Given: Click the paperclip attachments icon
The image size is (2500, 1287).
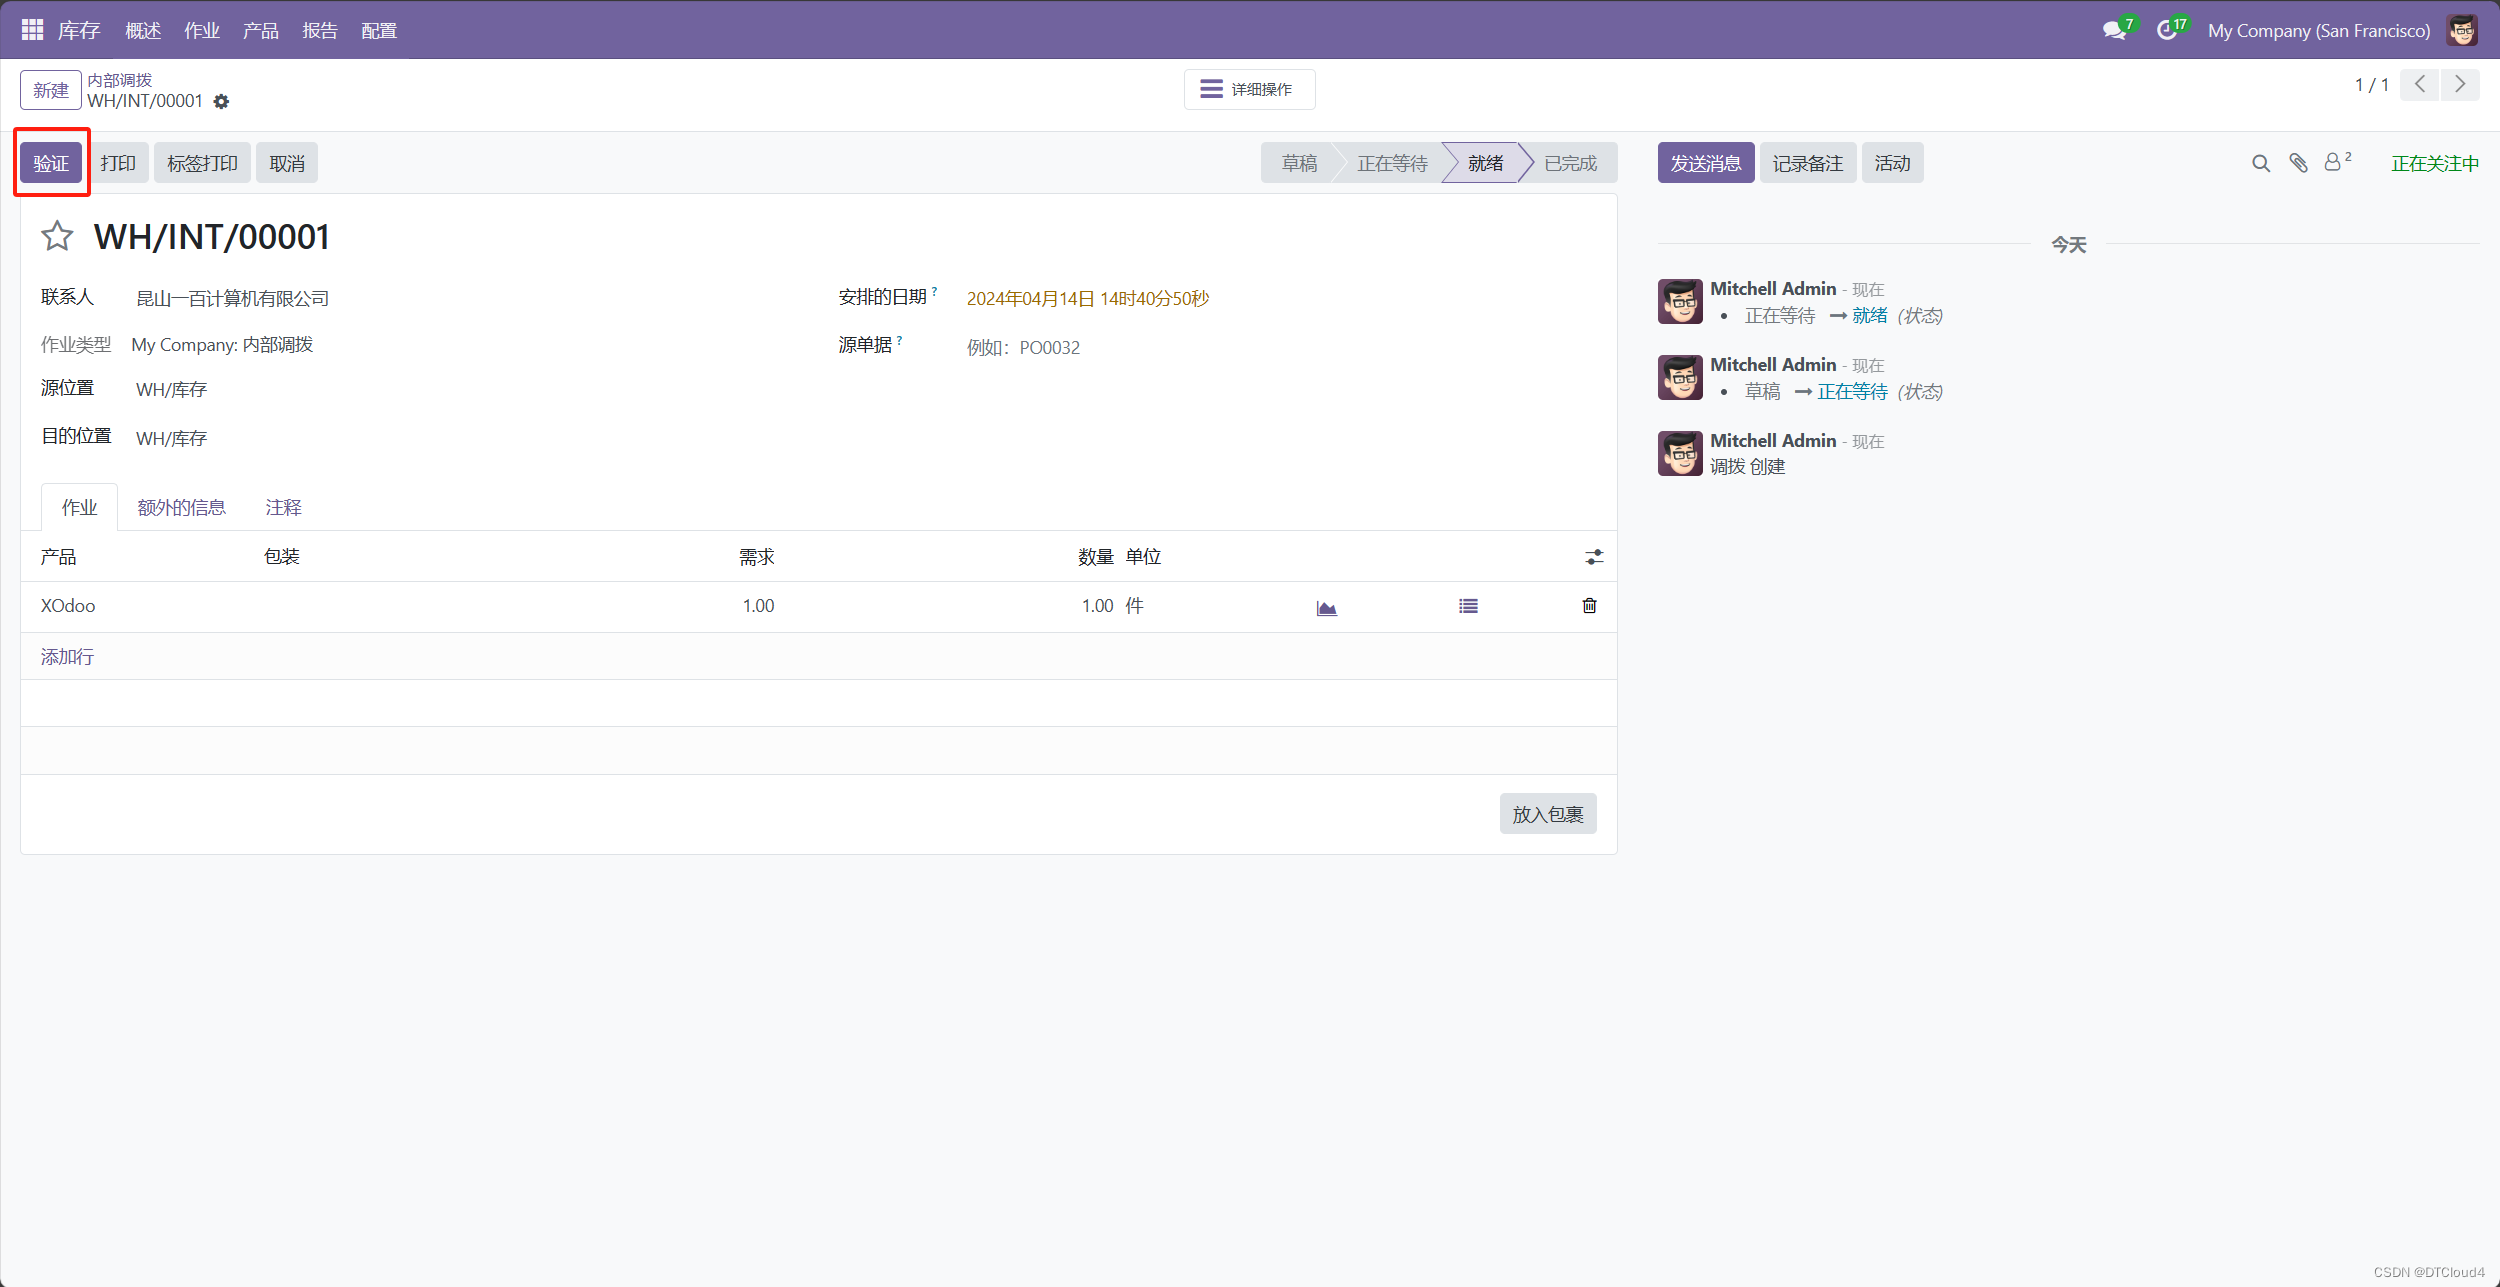Looking at the screenshot, I should click(2298, 164).
